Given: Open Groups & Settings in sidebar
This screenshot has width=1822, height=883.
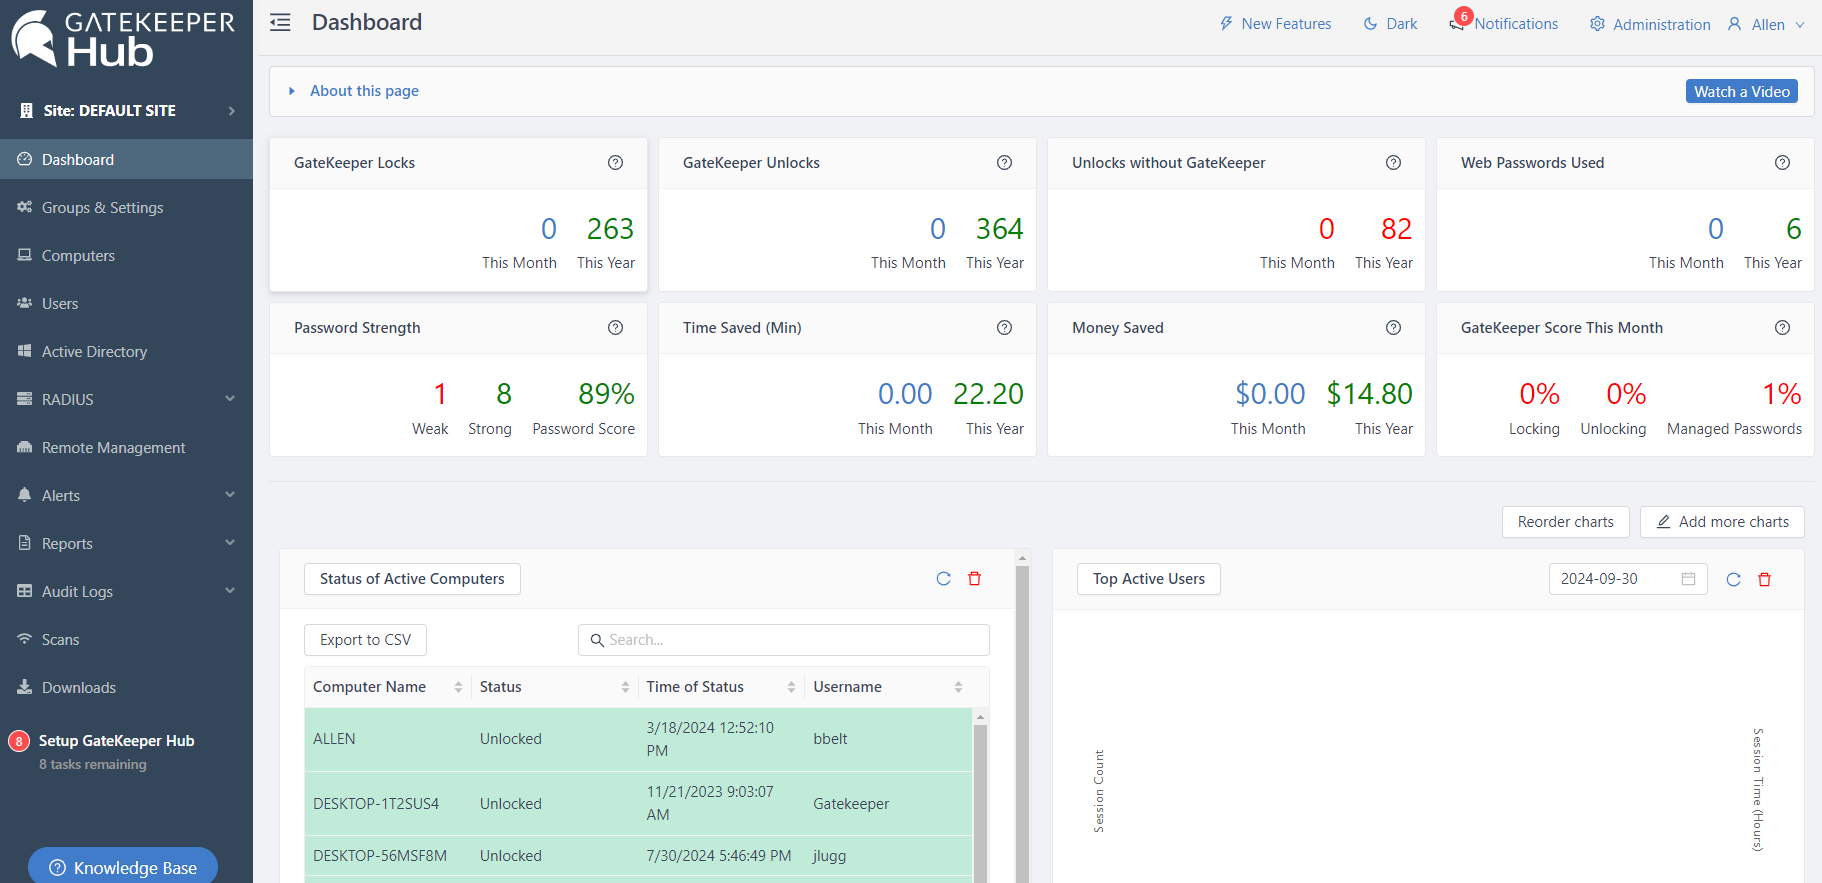Looking at the screenshot, I should (x=126, y=207).
